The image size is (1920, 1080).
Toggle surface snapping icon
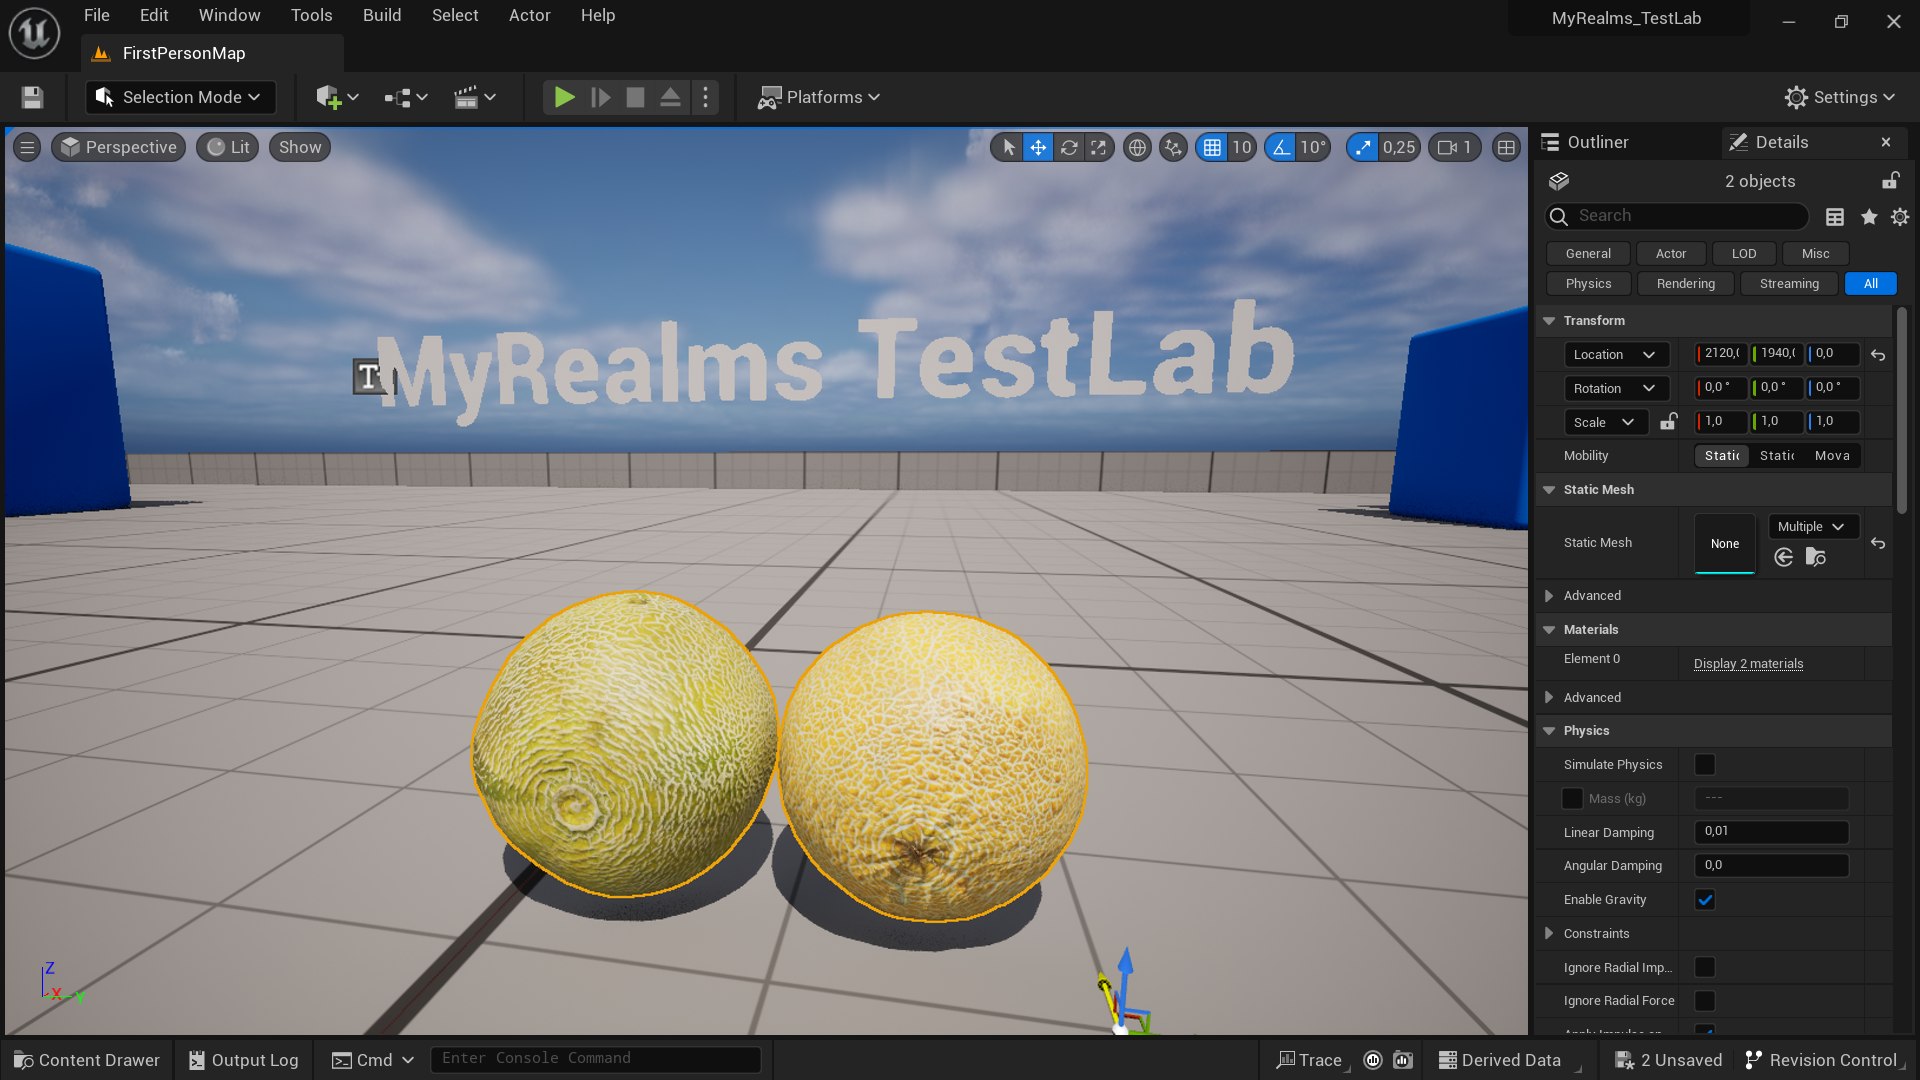point(1173,147)
